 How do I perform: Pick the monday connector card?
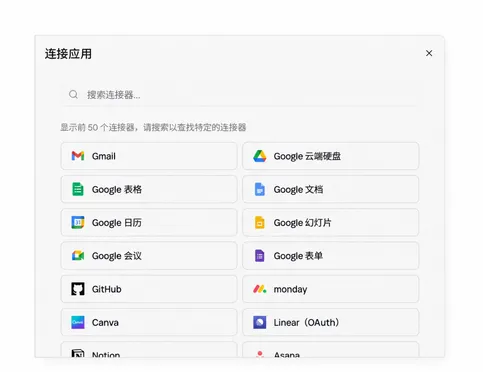(x=331, y=289)
